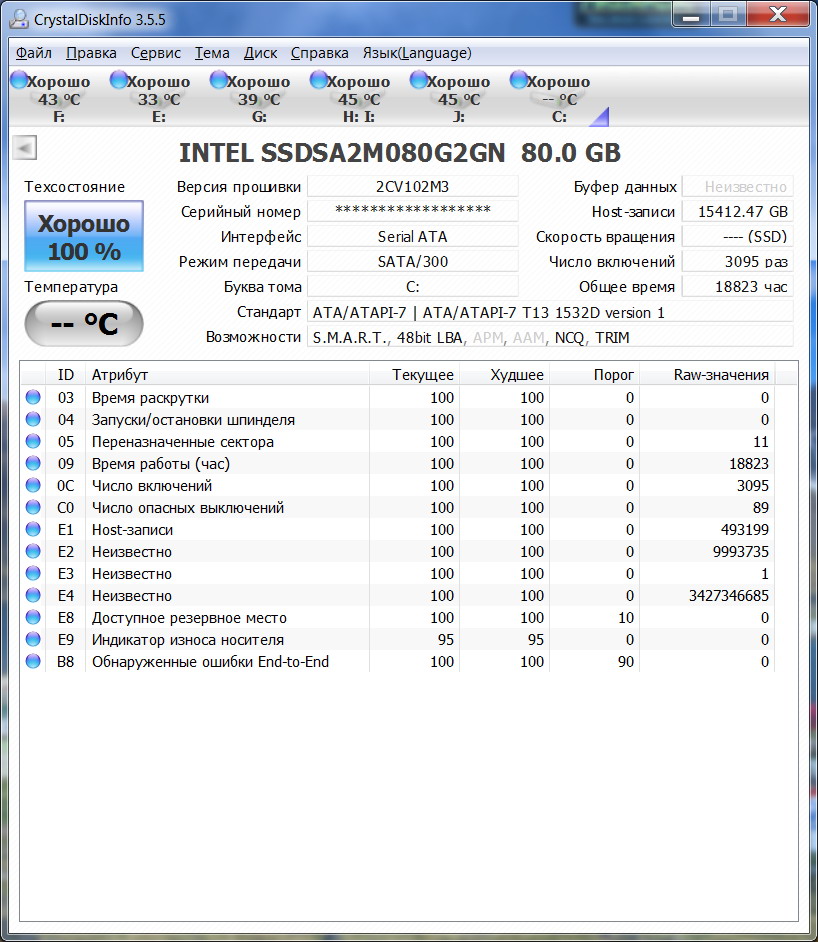Viewport: 818px width, 942px height.
Task: Select disk C: status orb
Action: pos(518,81)
